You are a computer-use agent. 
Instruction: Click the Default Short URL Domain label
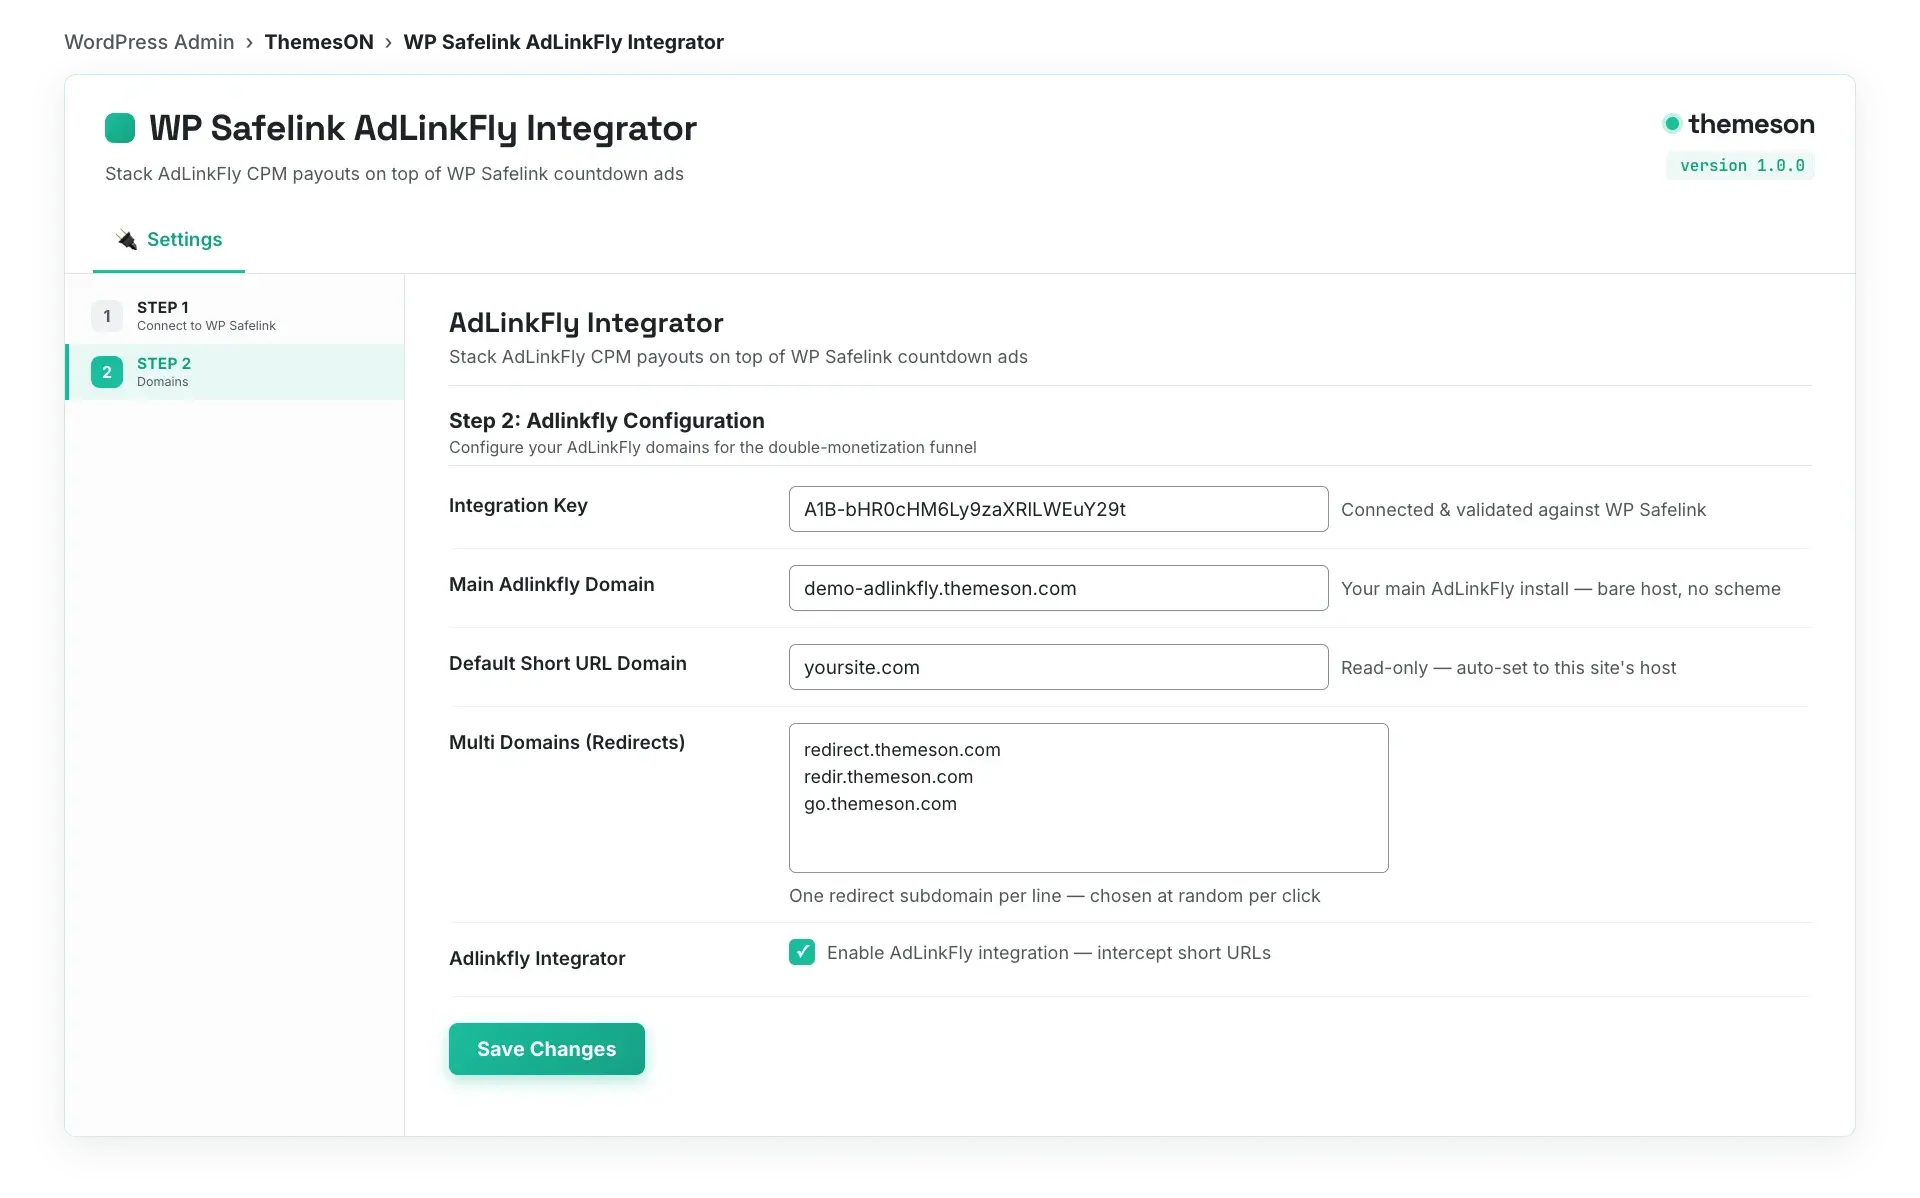(x=568, y=663)
